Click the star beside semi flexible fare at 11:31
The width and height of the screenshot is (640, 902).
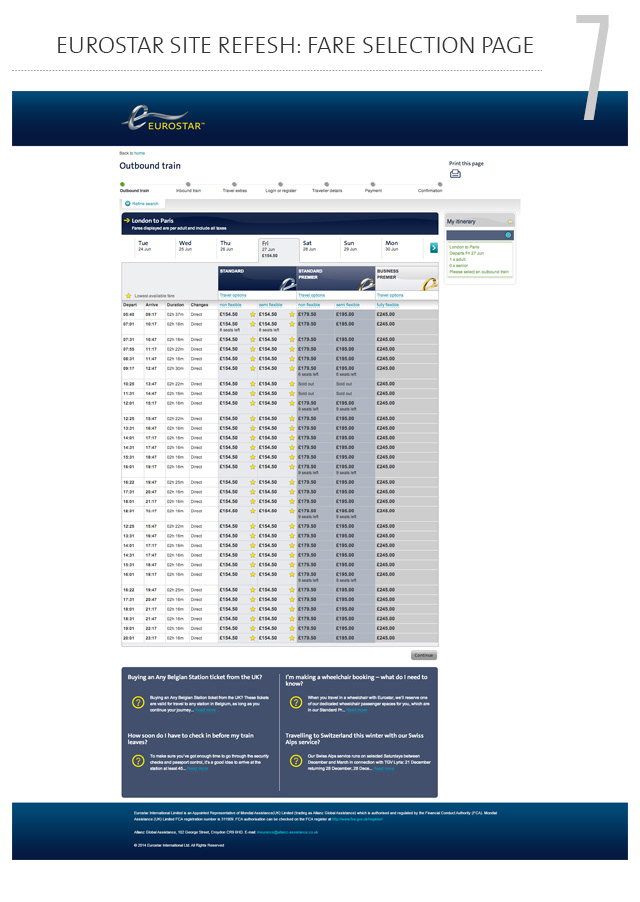click(x=292, y=394)
